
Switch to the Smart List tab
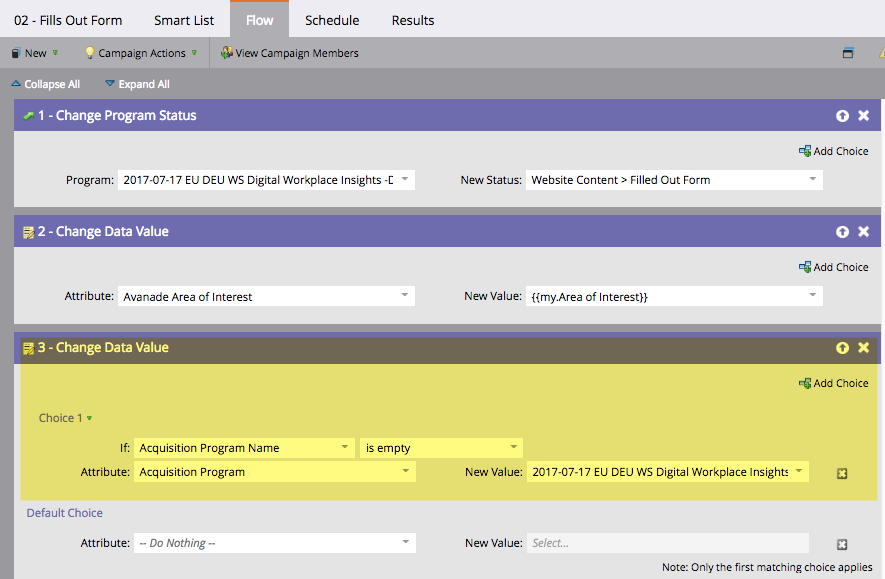coord(184,20)
